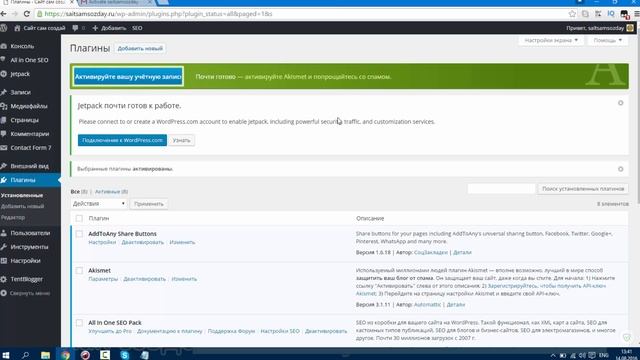
Task: Click Применить bulk action button
Action: point(149,204)
